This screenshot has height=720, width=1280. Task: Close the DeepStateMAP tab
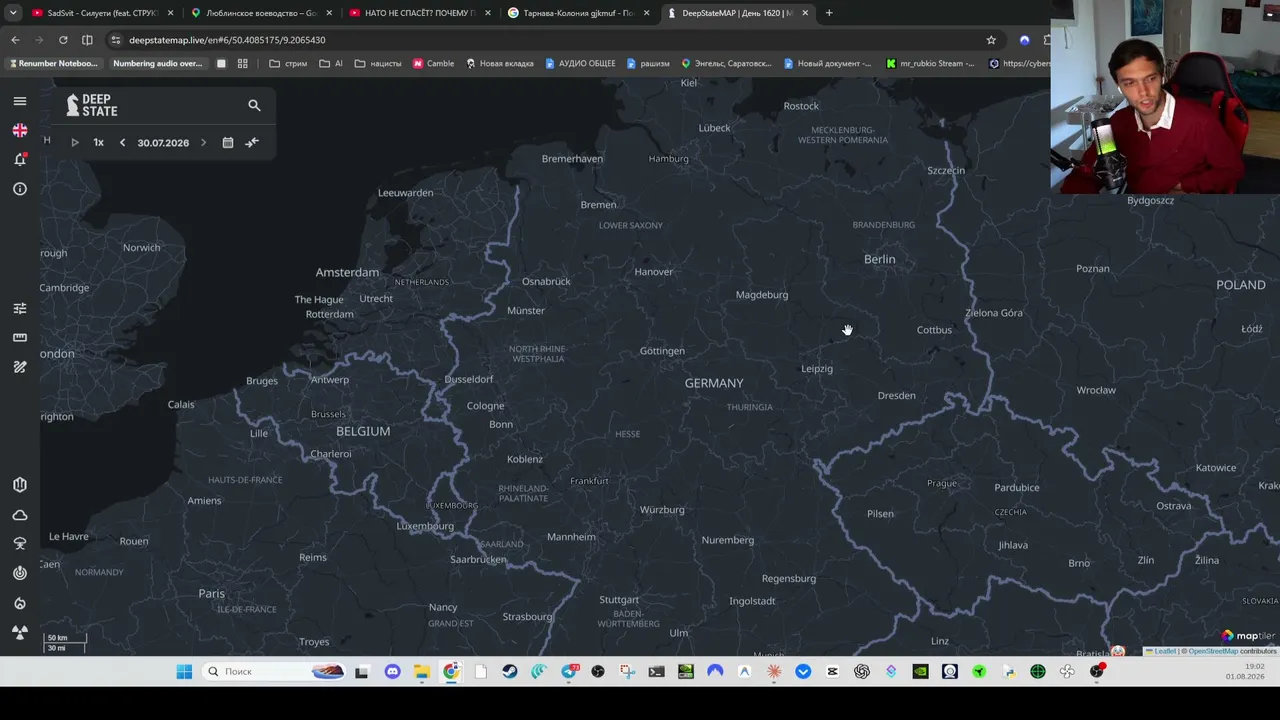click(805, 13)
